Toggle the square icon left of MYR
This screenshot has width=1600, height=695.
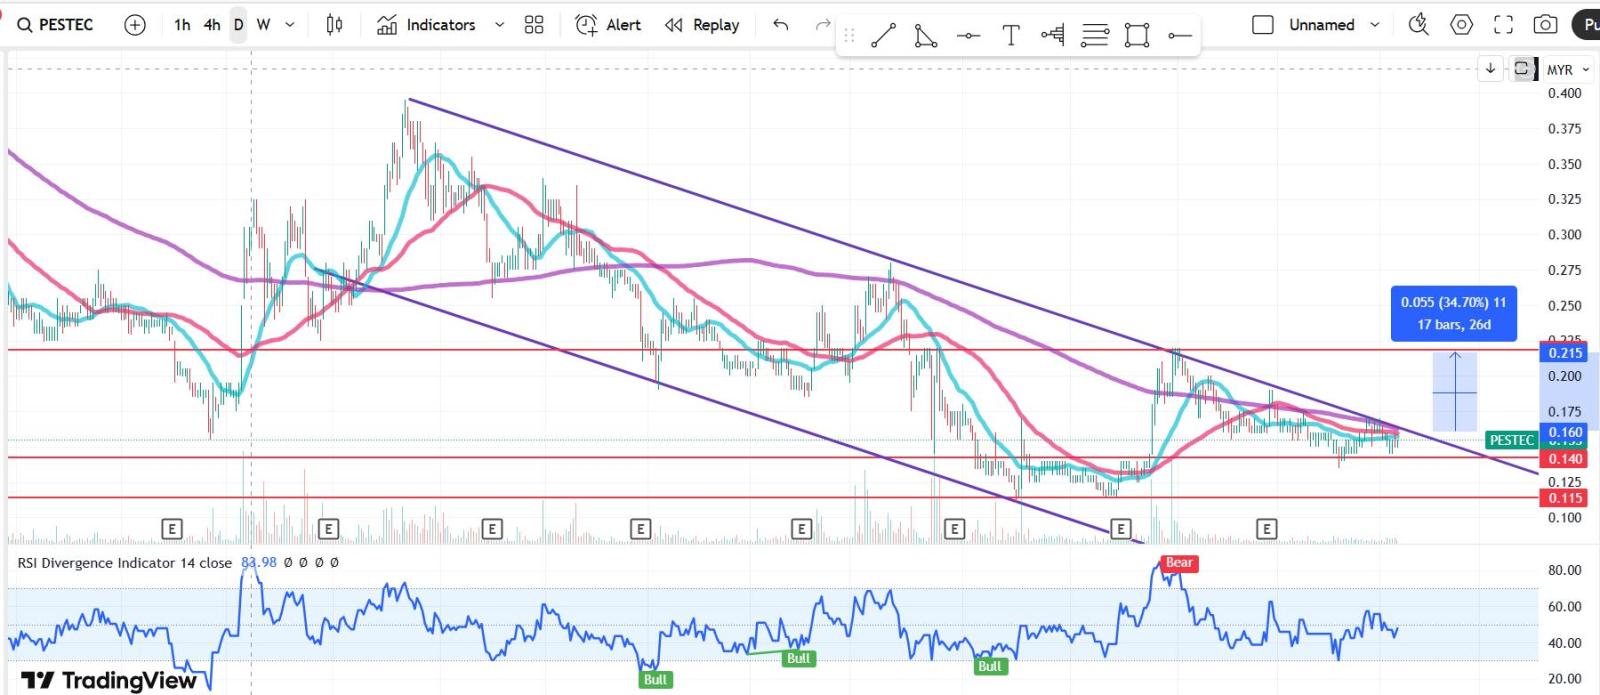[1522, 68]
